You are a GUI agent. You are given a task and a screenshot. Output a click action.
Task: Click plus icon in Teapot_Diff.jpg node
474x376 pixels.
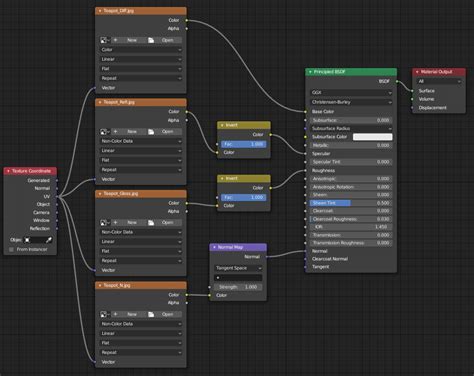(115, 40)
